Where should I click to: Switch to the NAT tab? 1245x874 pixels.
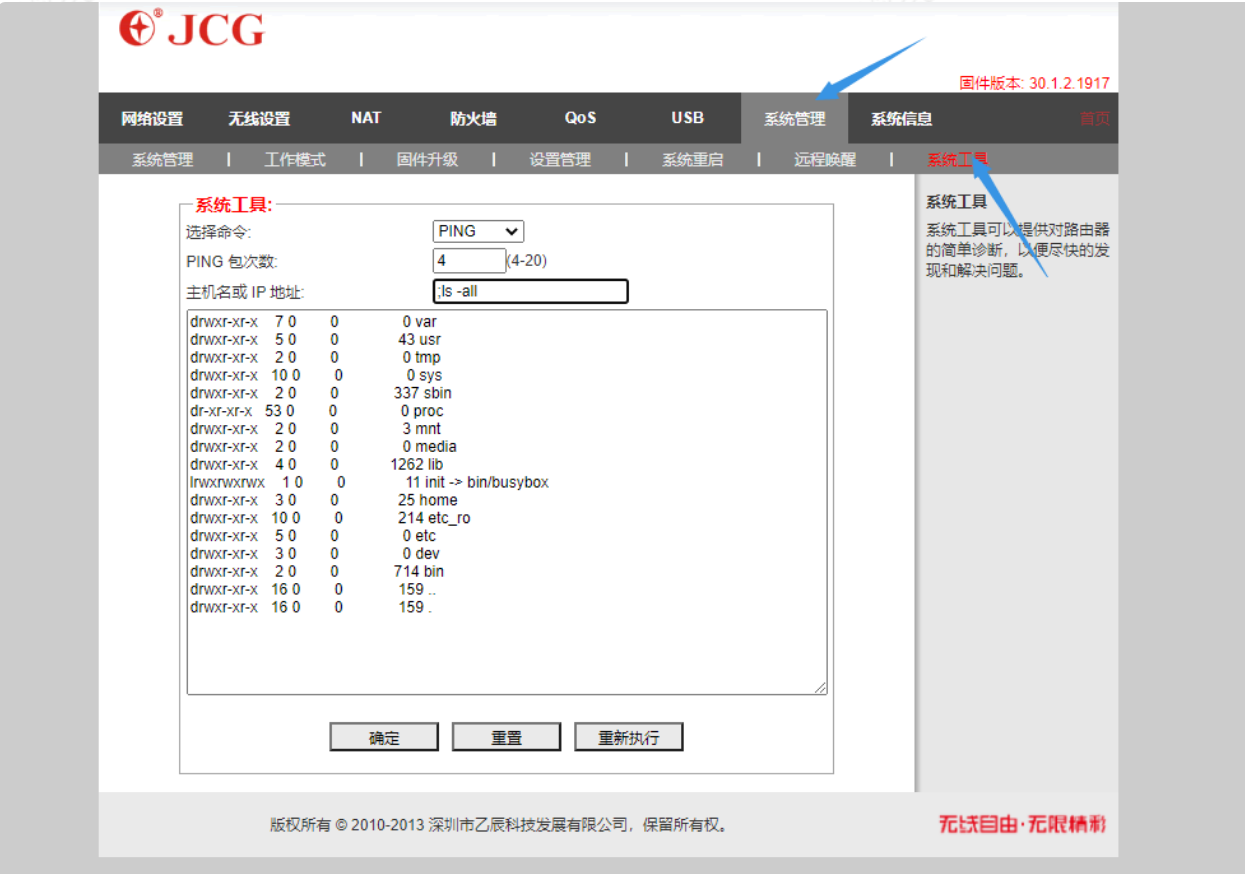coord(366,118)
